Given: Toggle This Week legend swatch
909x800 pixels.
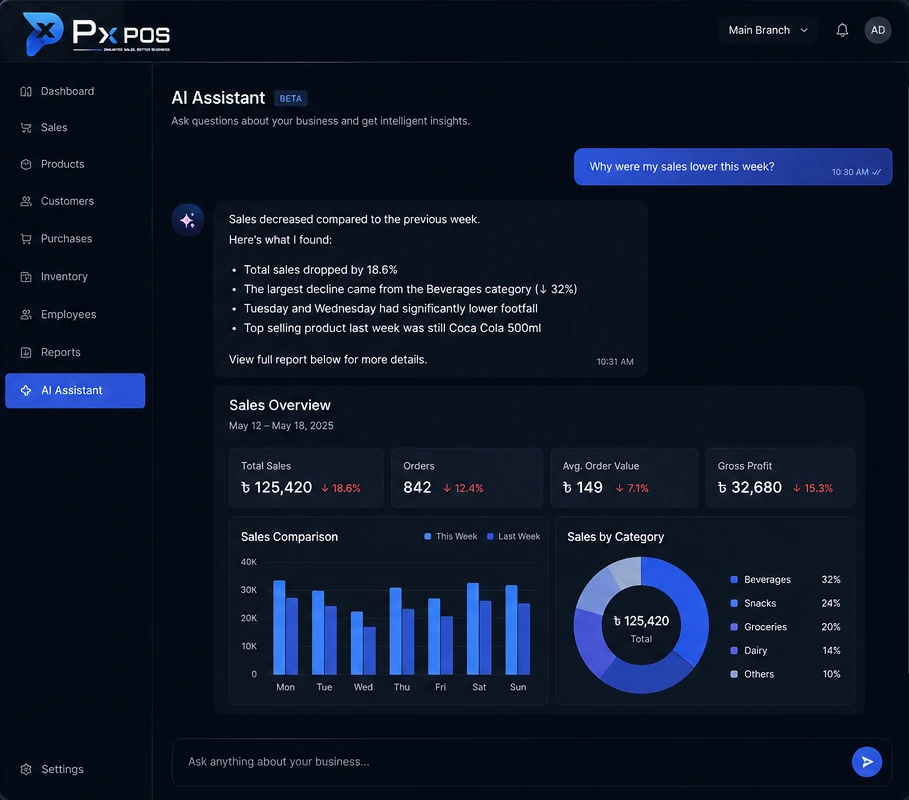Looking at the screenshot, I should (427, 536).
